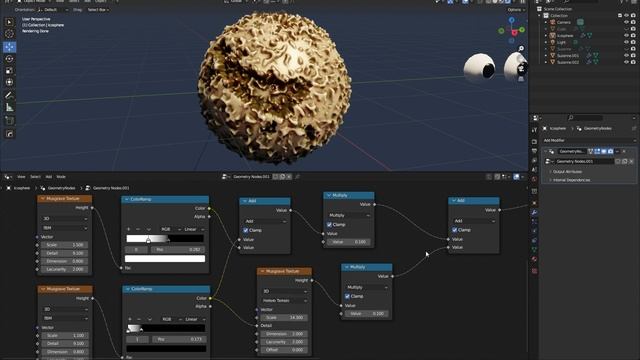Open the node editor View menu
The image size is (640, 360).
click(21, 177)
